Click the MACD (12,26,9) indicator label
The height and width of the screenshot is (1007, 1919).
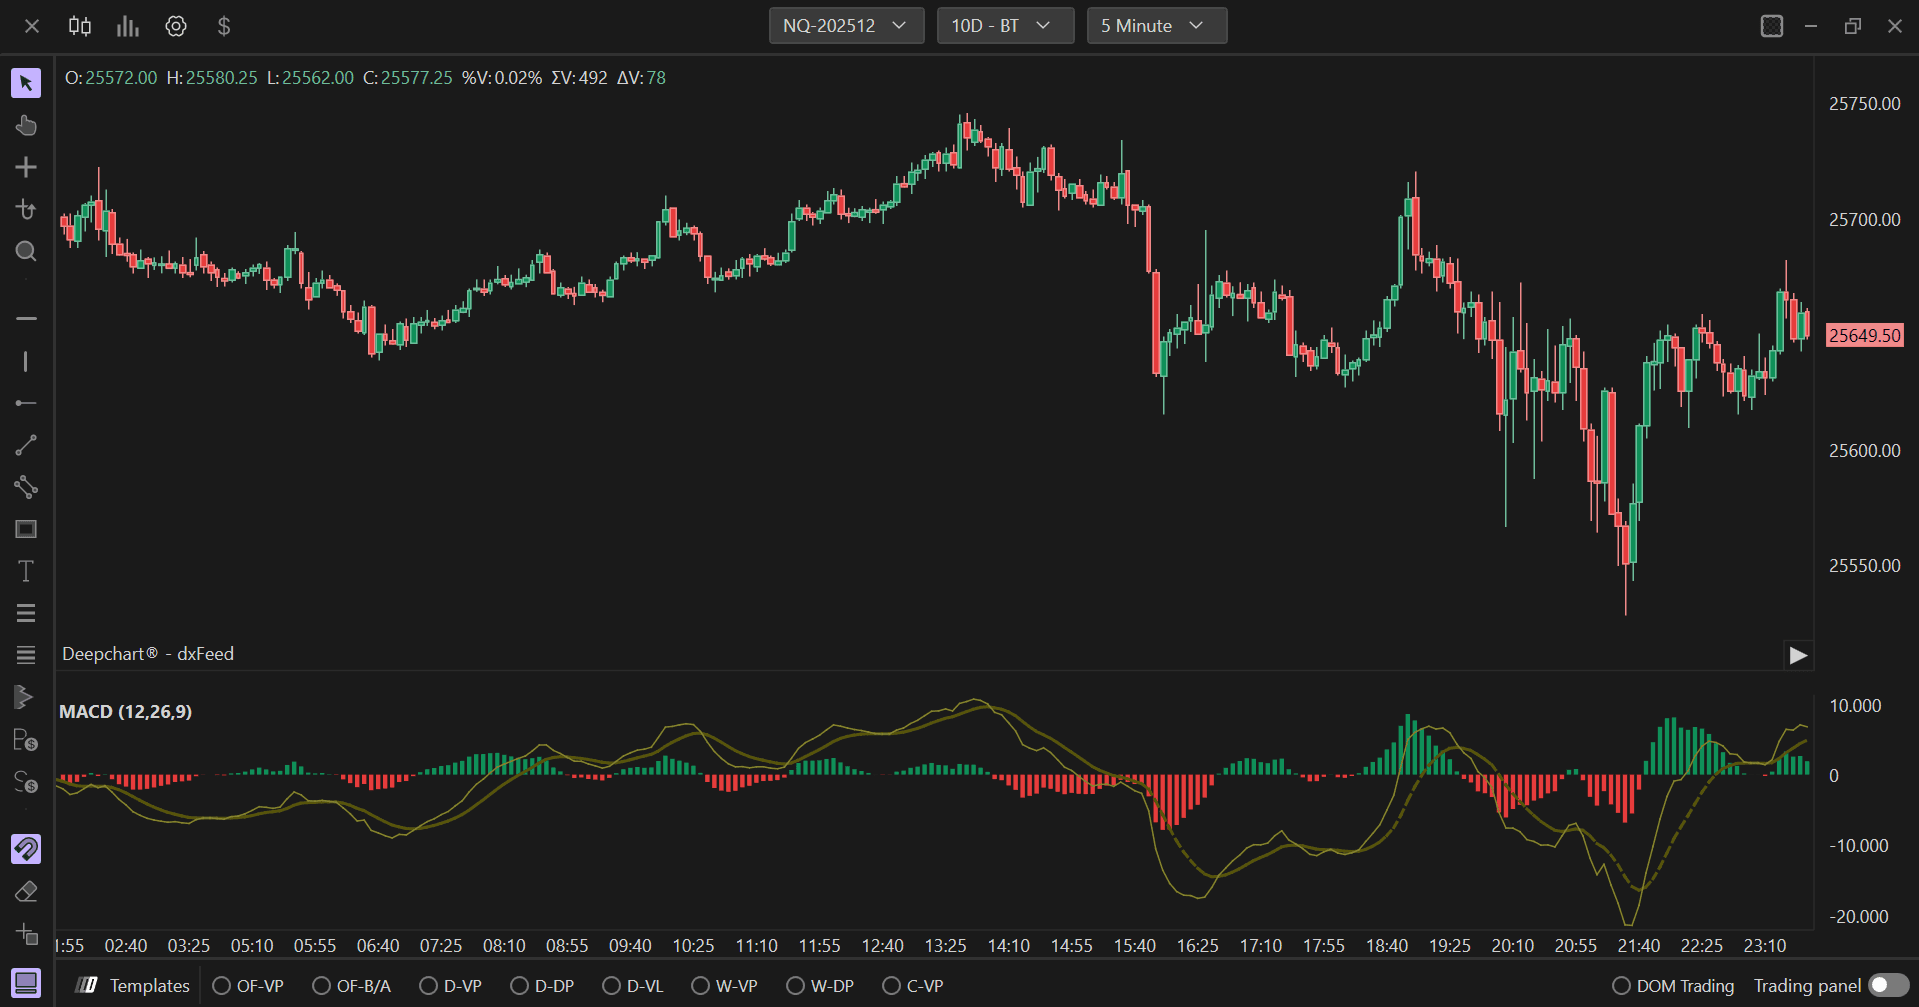[x=125, y=712]
